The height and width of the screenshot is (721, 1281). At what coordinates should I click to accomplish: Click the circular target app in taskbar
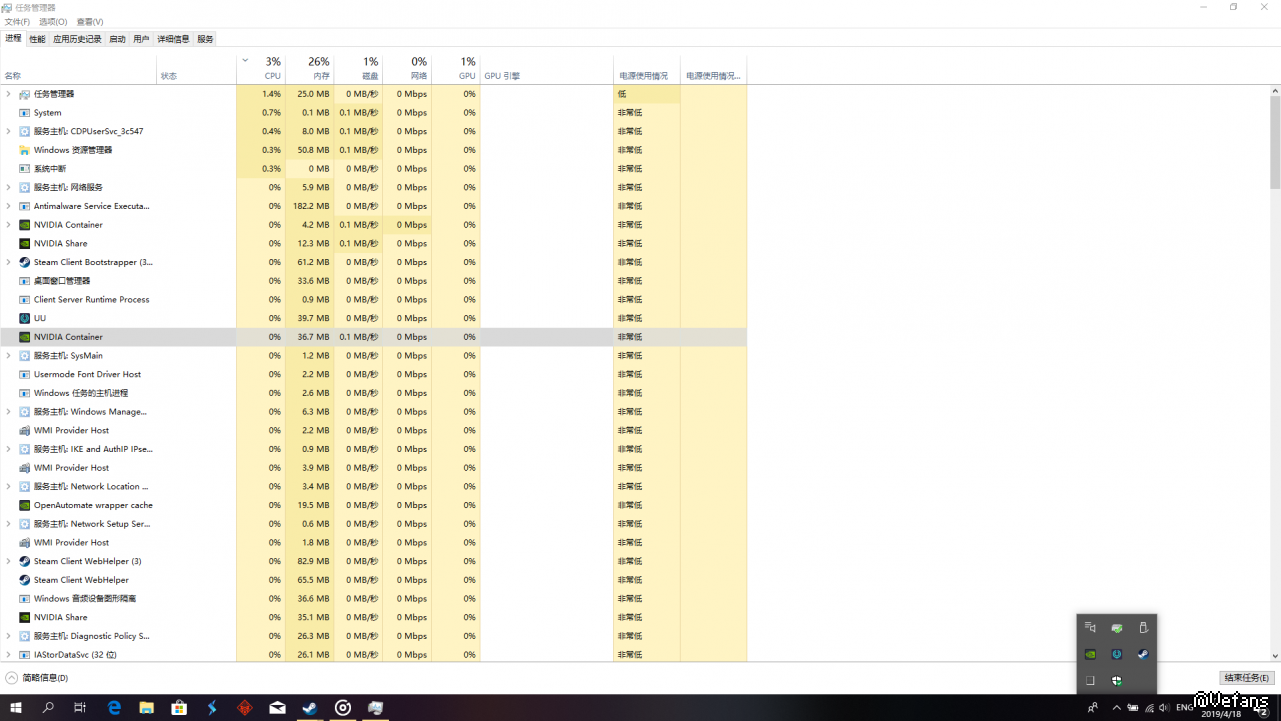click(x=342, y=708)
